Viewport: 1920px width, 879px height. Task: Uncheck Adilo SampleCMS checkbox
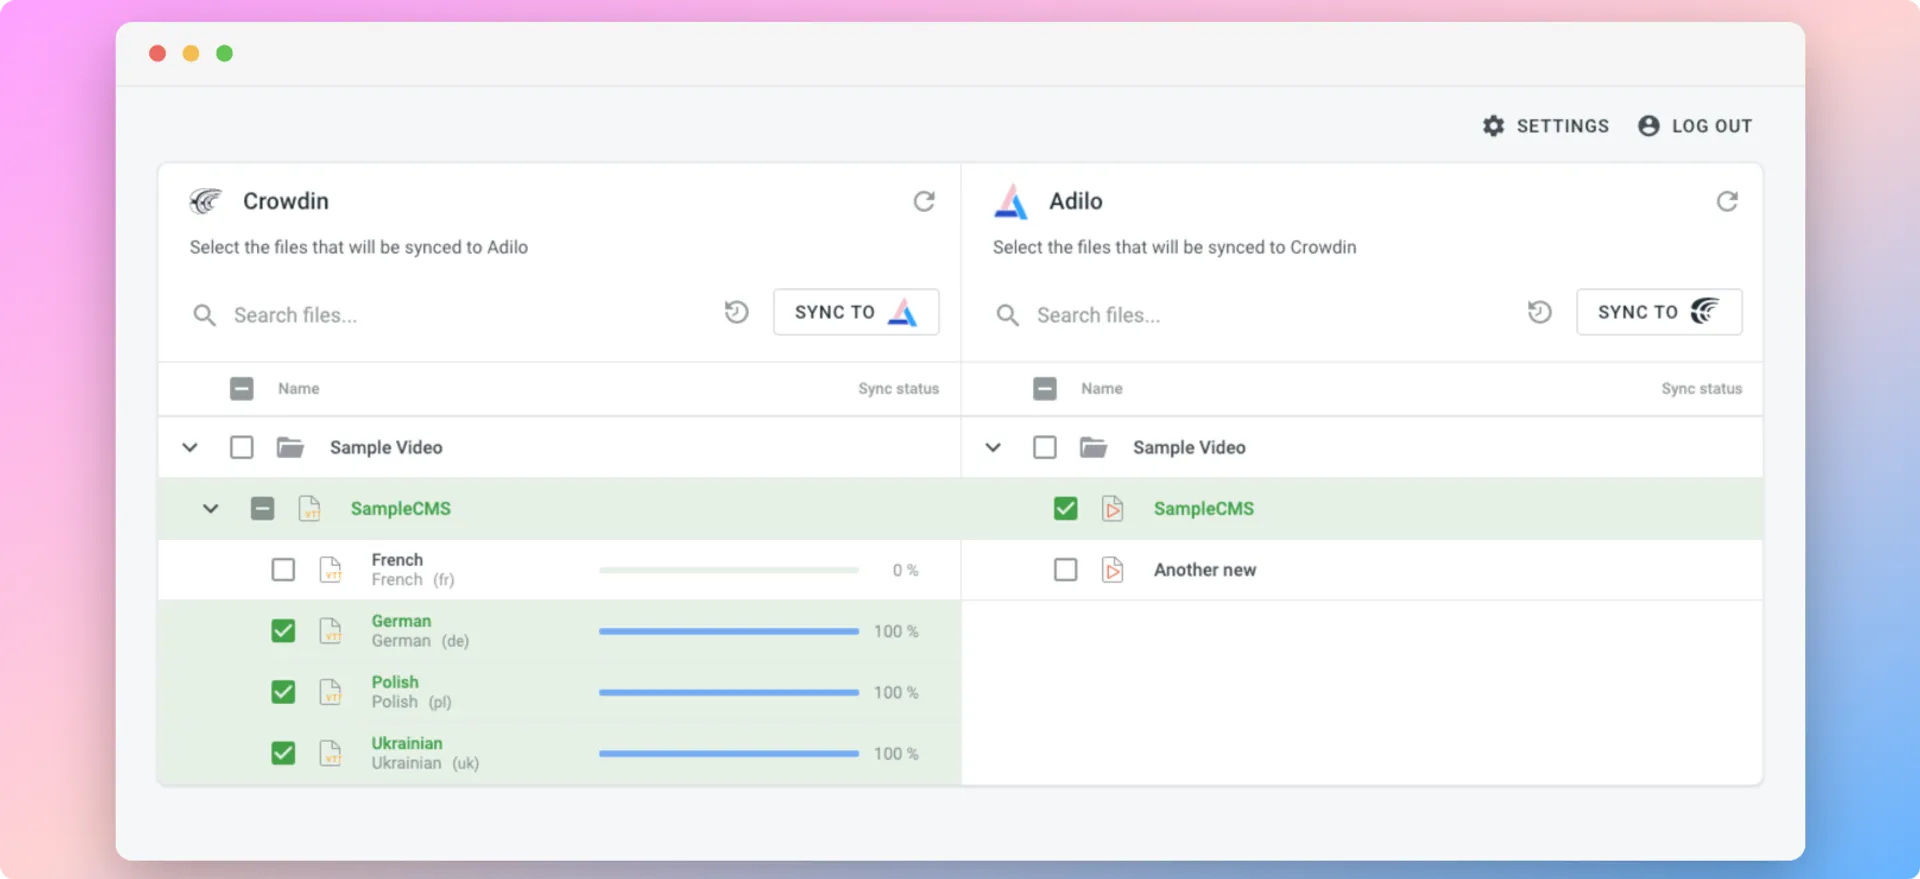(x=1066, y=508)
